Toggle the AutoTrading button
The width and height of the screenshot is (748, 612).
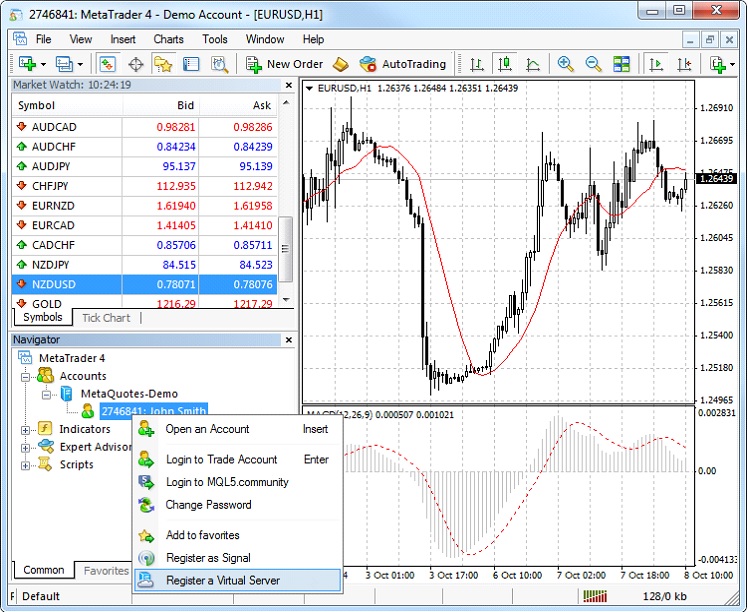click(x=403, y=64)
